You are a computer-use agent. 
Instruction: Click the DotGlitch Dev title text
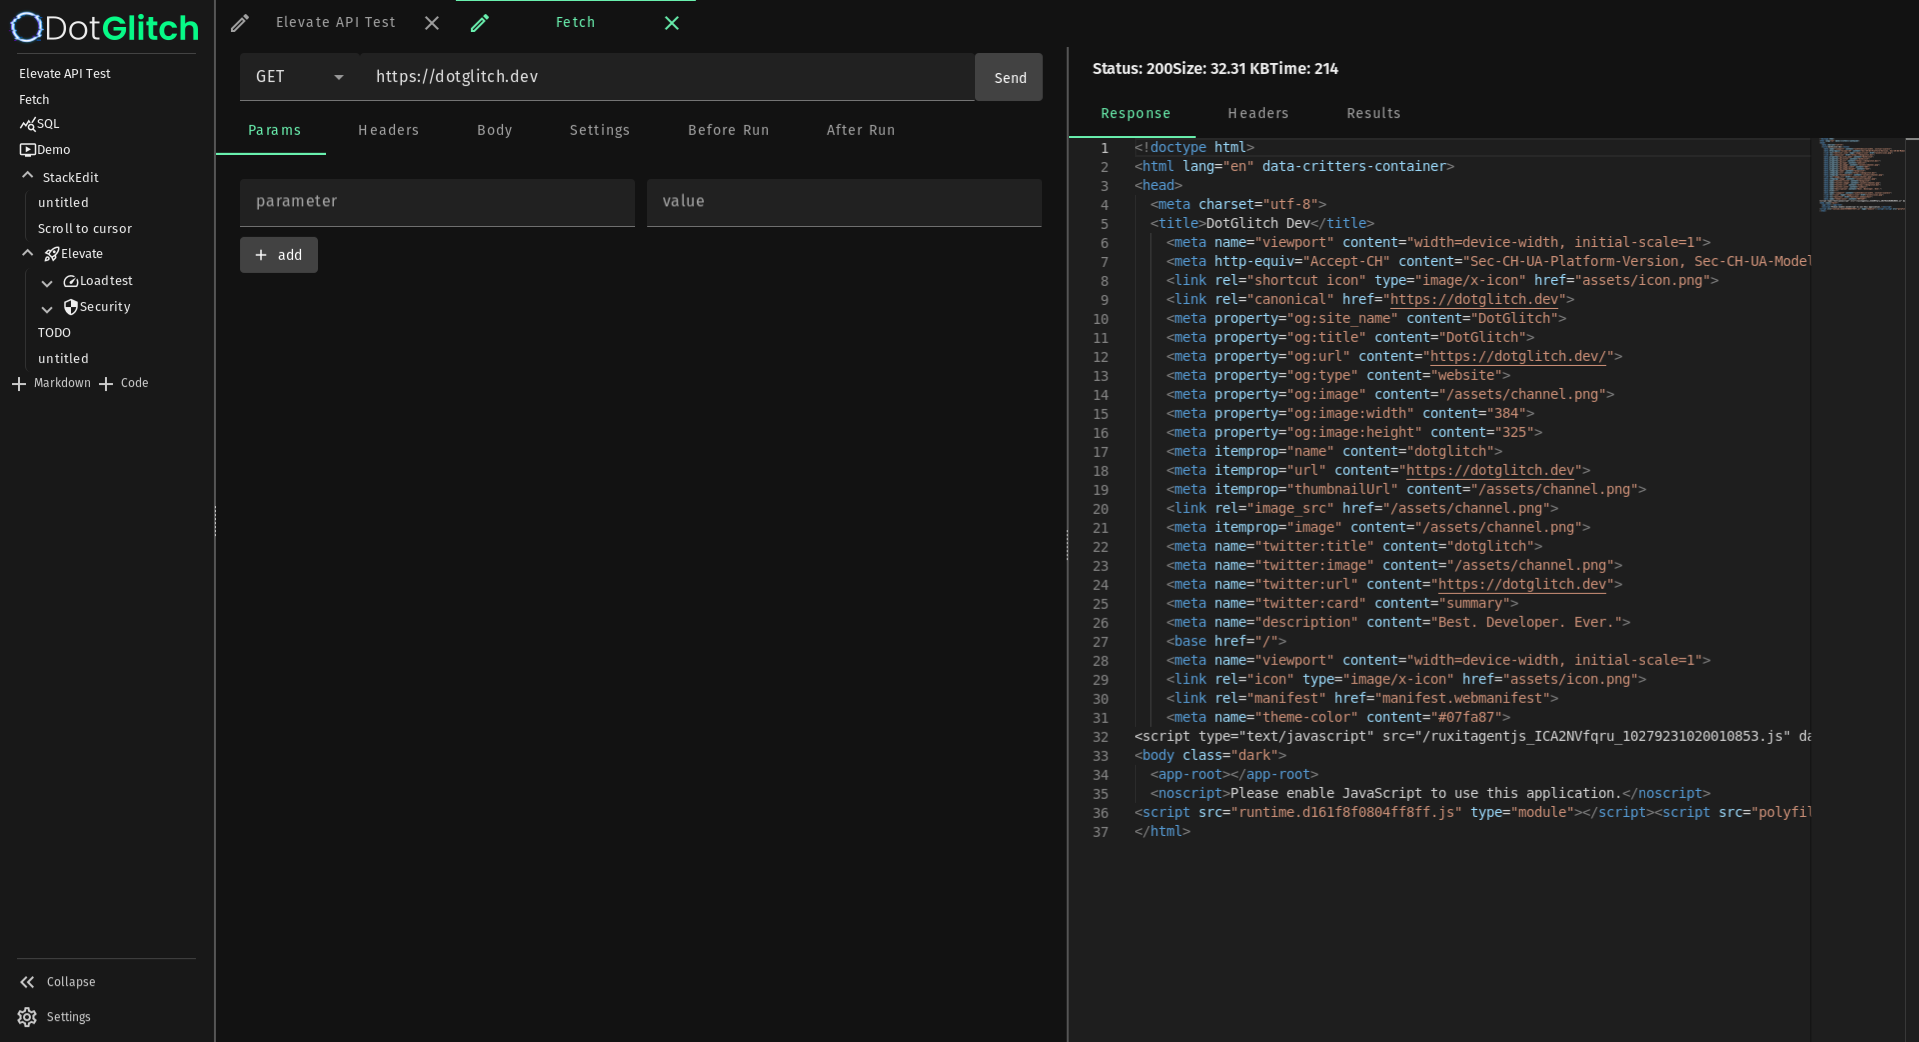tap(1258, 223)
